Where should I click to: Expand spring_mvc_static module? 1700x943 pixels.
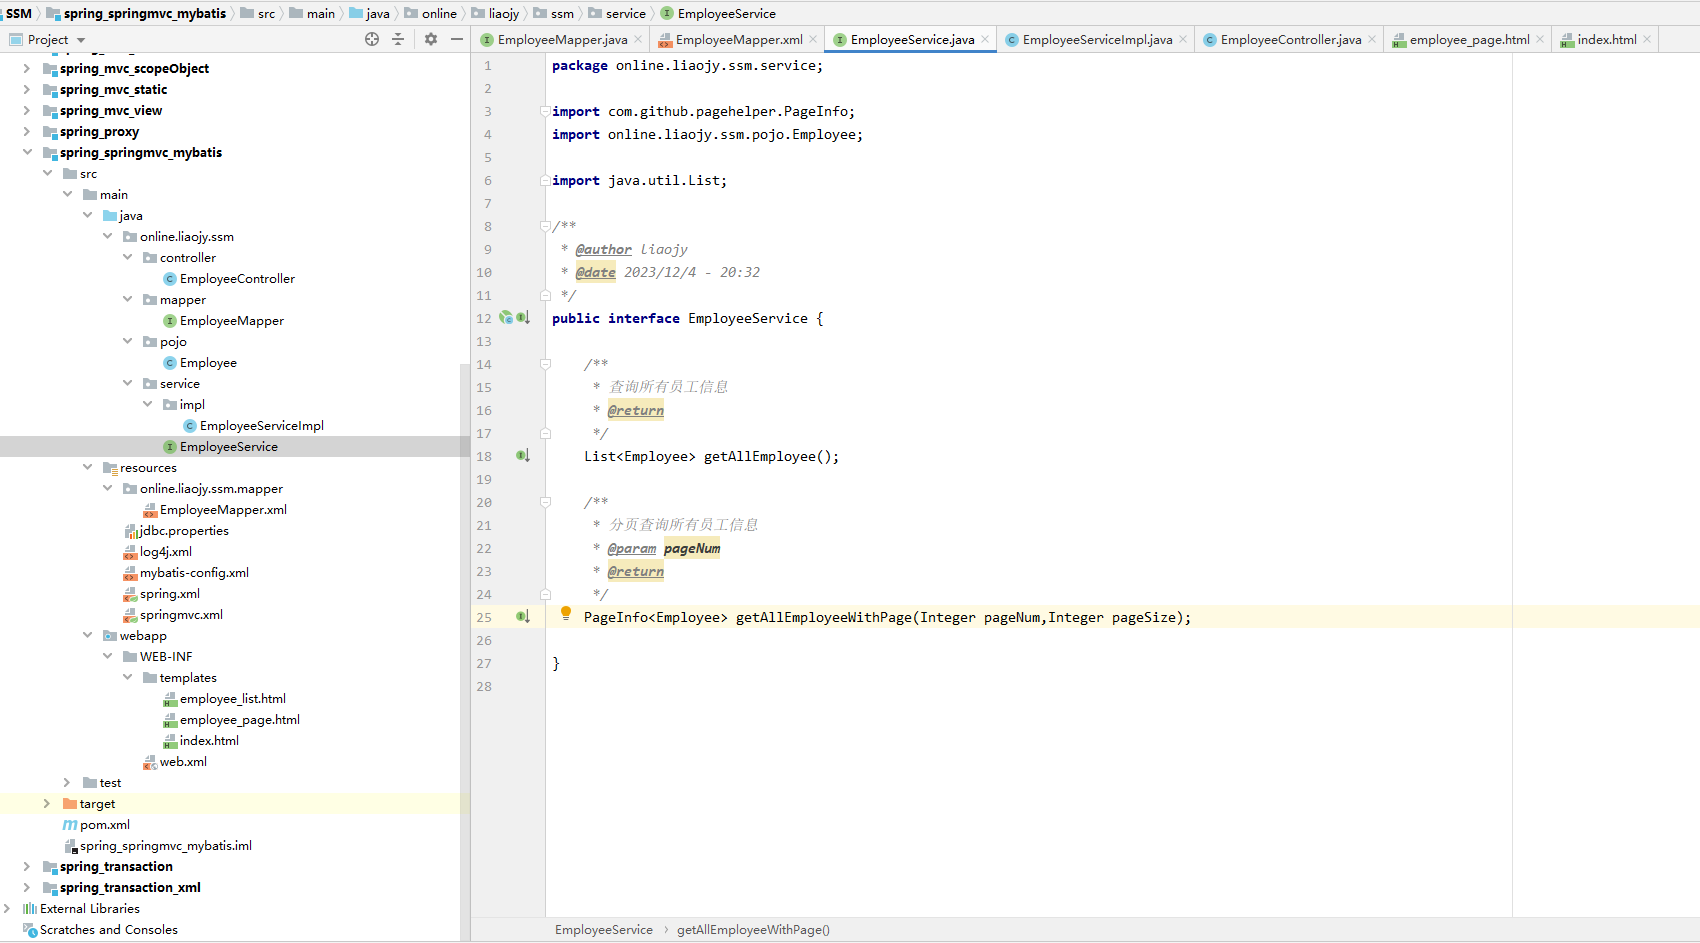click(x=27, y=89)
